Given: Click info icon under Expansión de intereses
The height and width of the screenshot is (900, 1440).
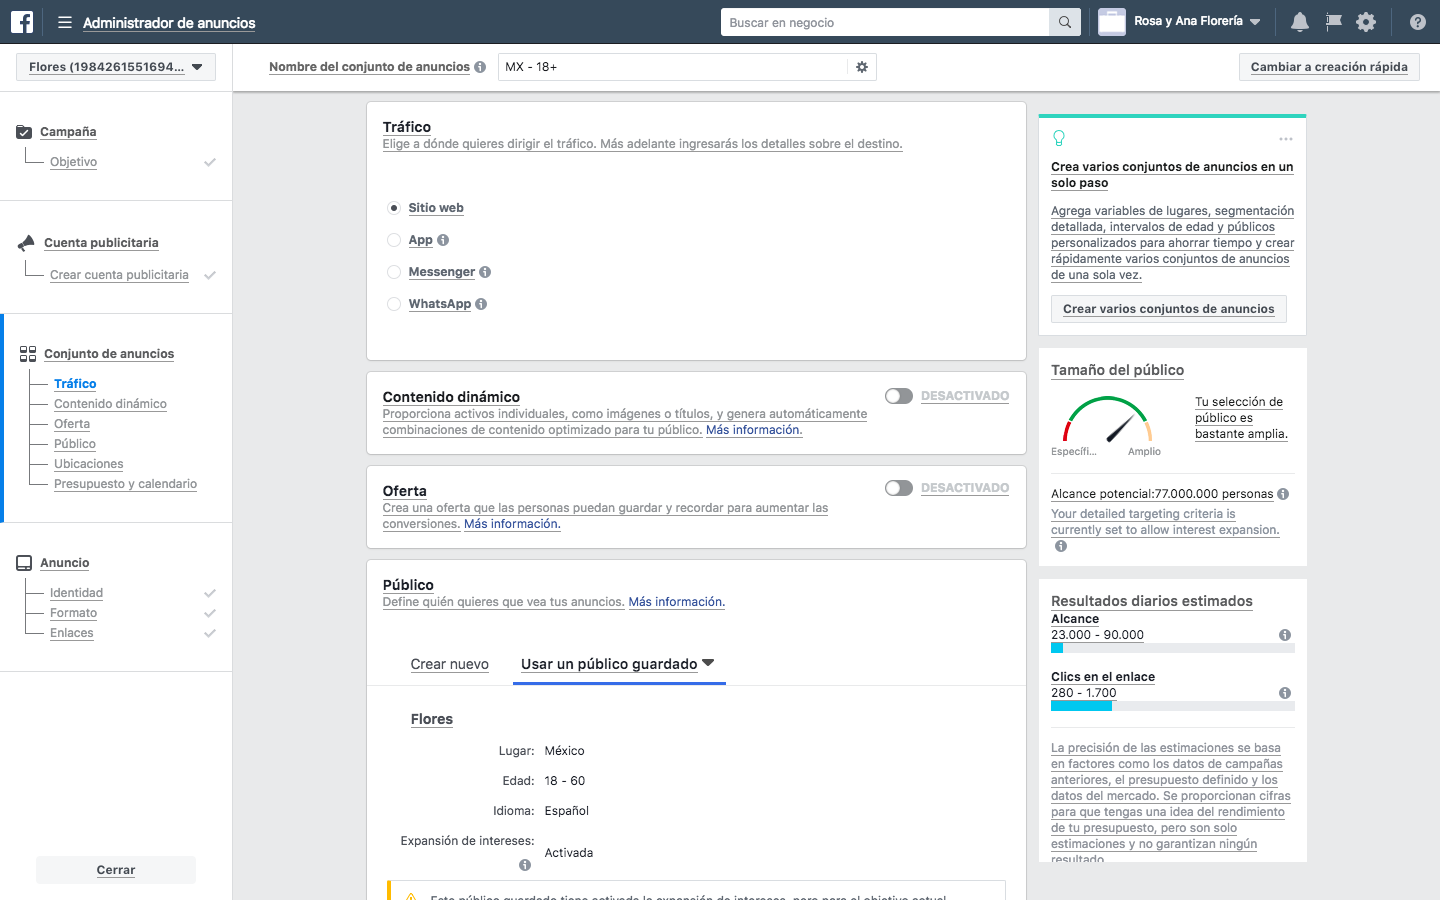Looking at the screenshot, I should 524,865.
